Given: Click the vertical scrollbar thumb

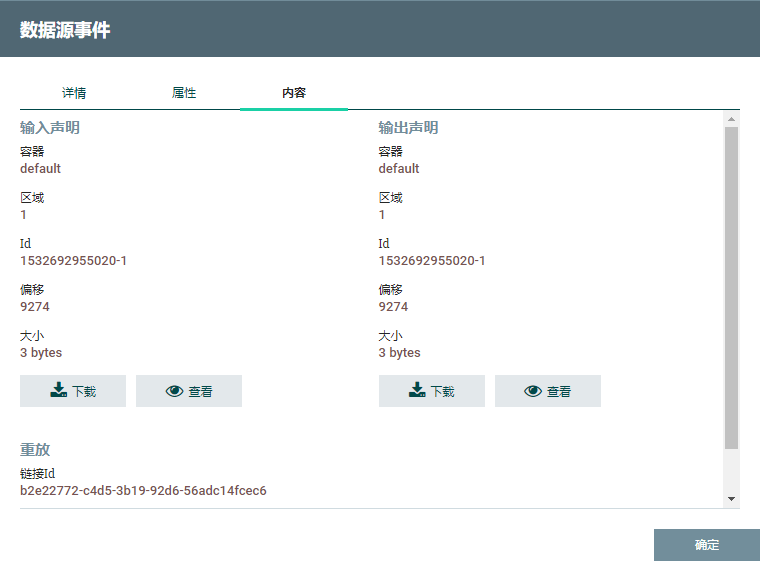Looking at the screenshot, I should click(731, 285).
